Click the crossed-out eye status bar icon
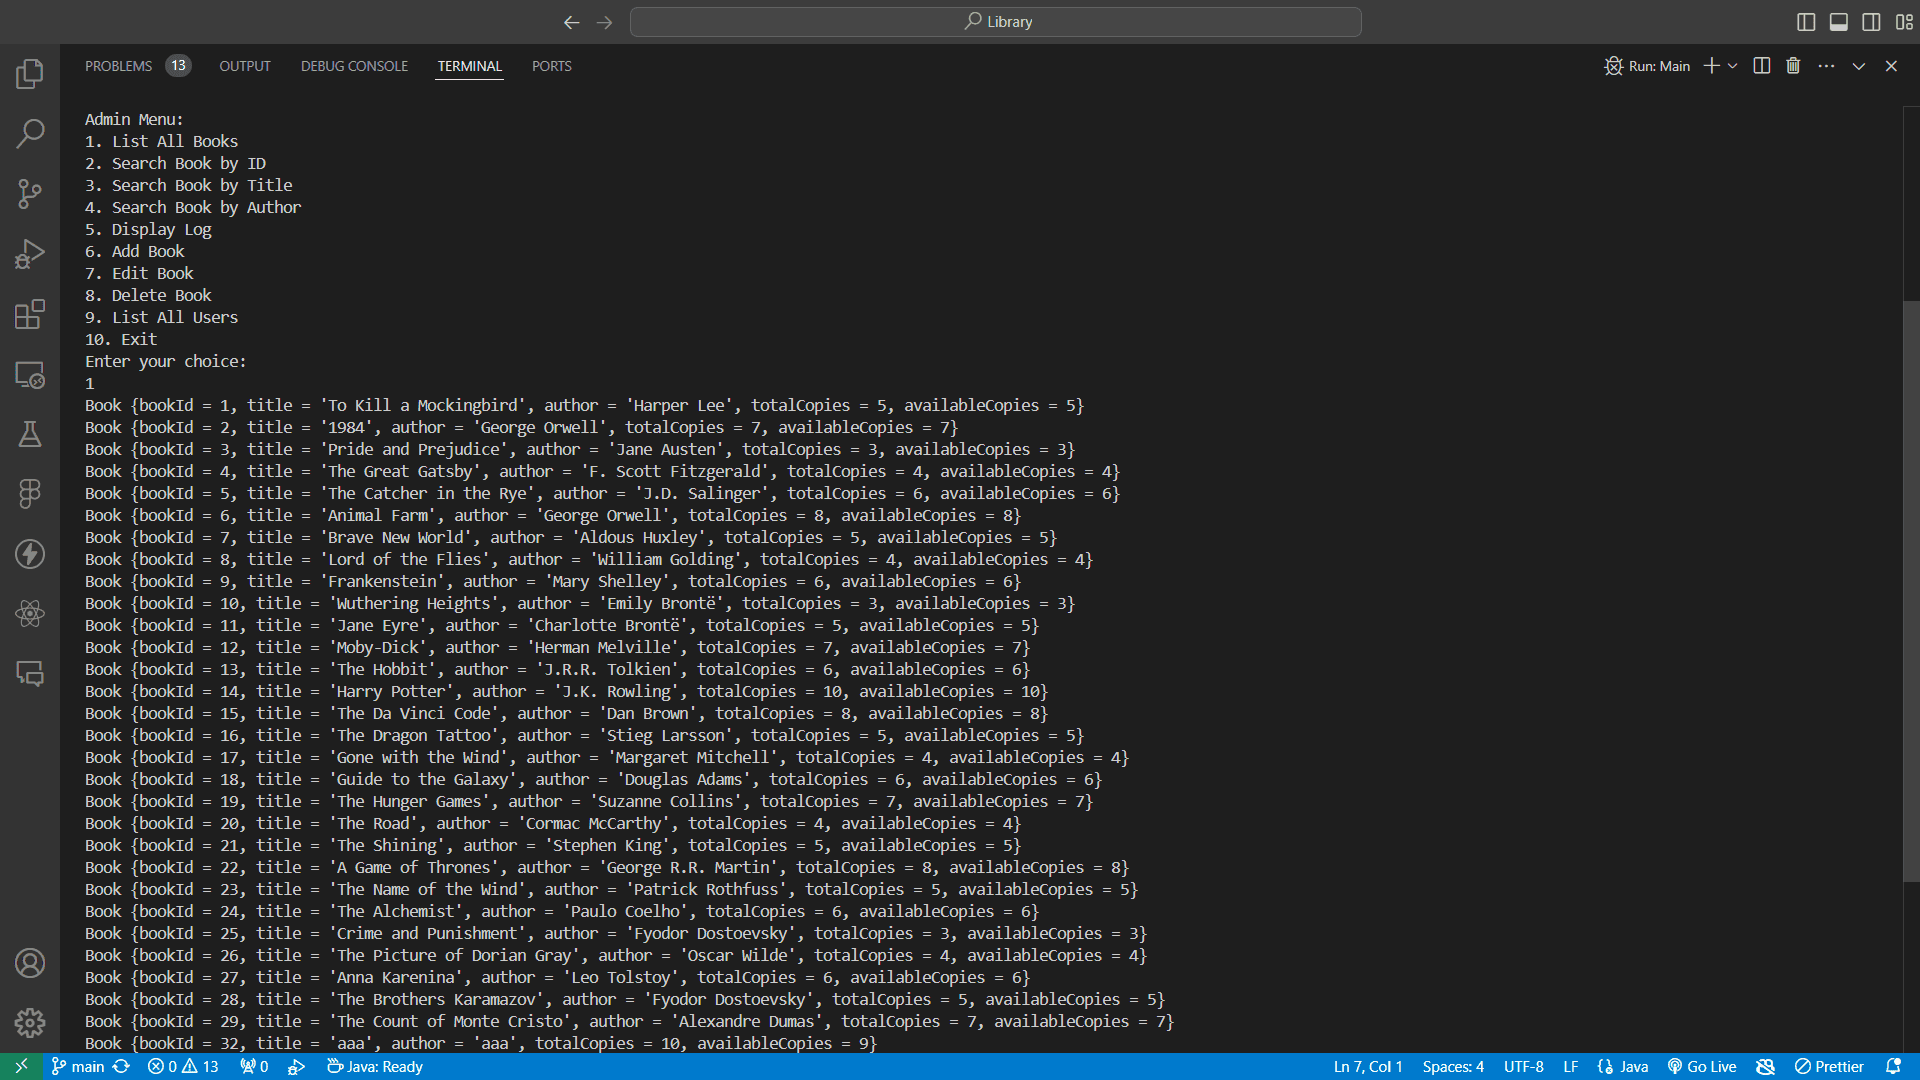Image resolution: width=1920 pixels, height=1080 pixels. (x=1766, y=1067)
